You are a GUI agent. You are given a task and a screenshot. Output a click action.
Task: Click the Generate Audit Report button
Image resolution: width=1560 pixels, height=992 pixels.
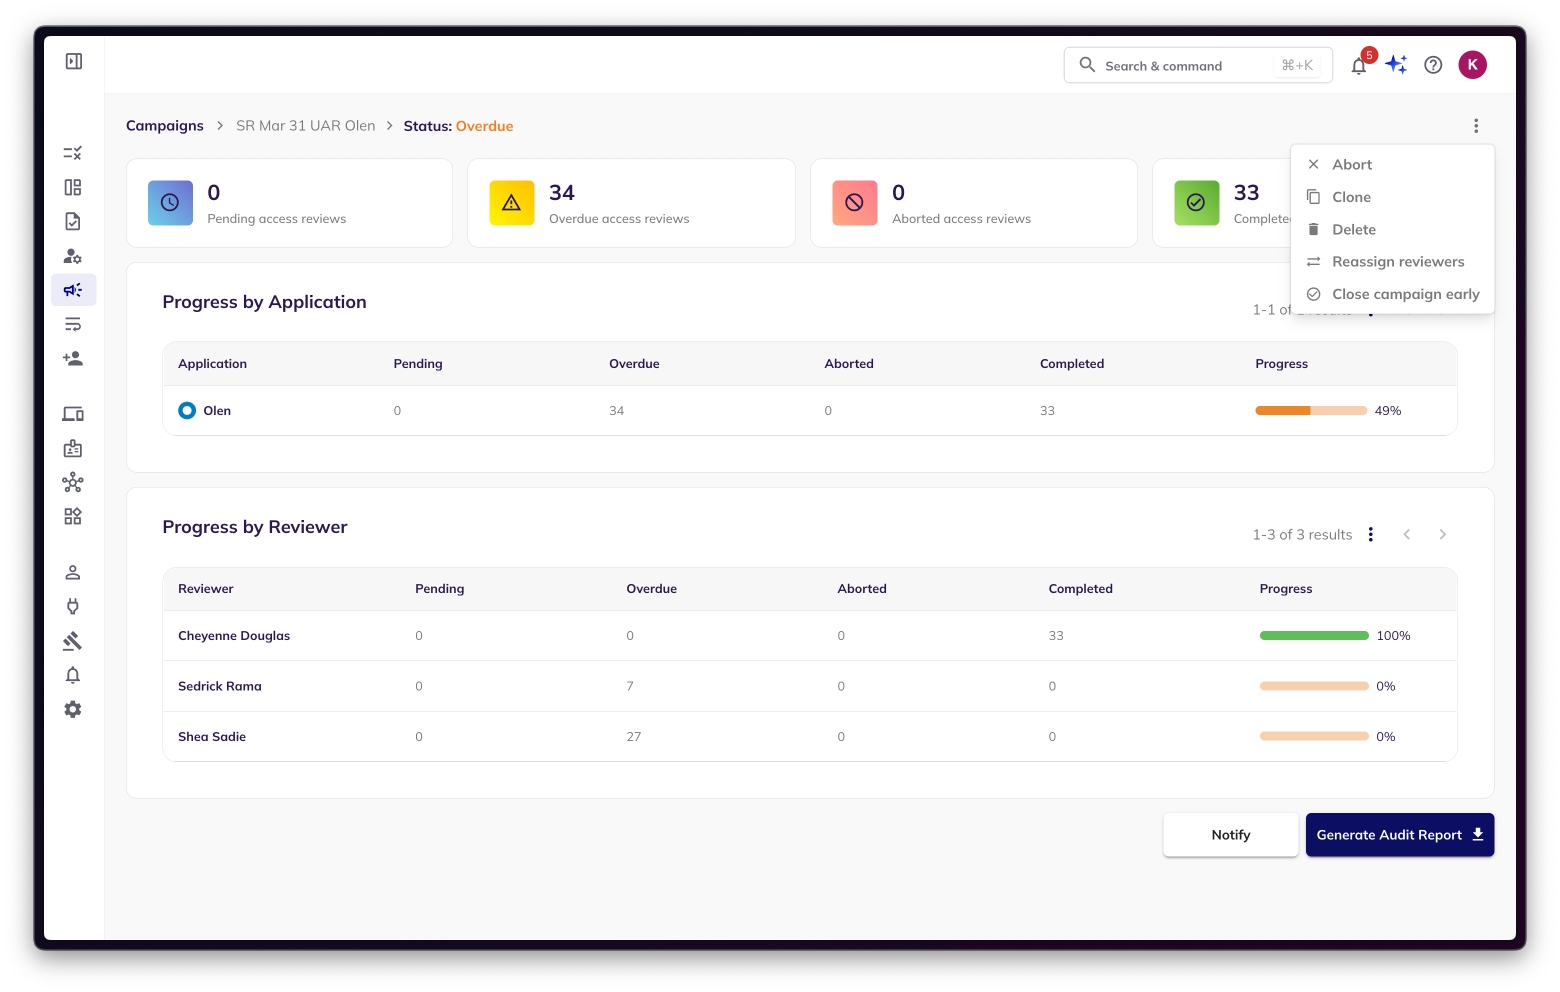(x=1399, y=835)
